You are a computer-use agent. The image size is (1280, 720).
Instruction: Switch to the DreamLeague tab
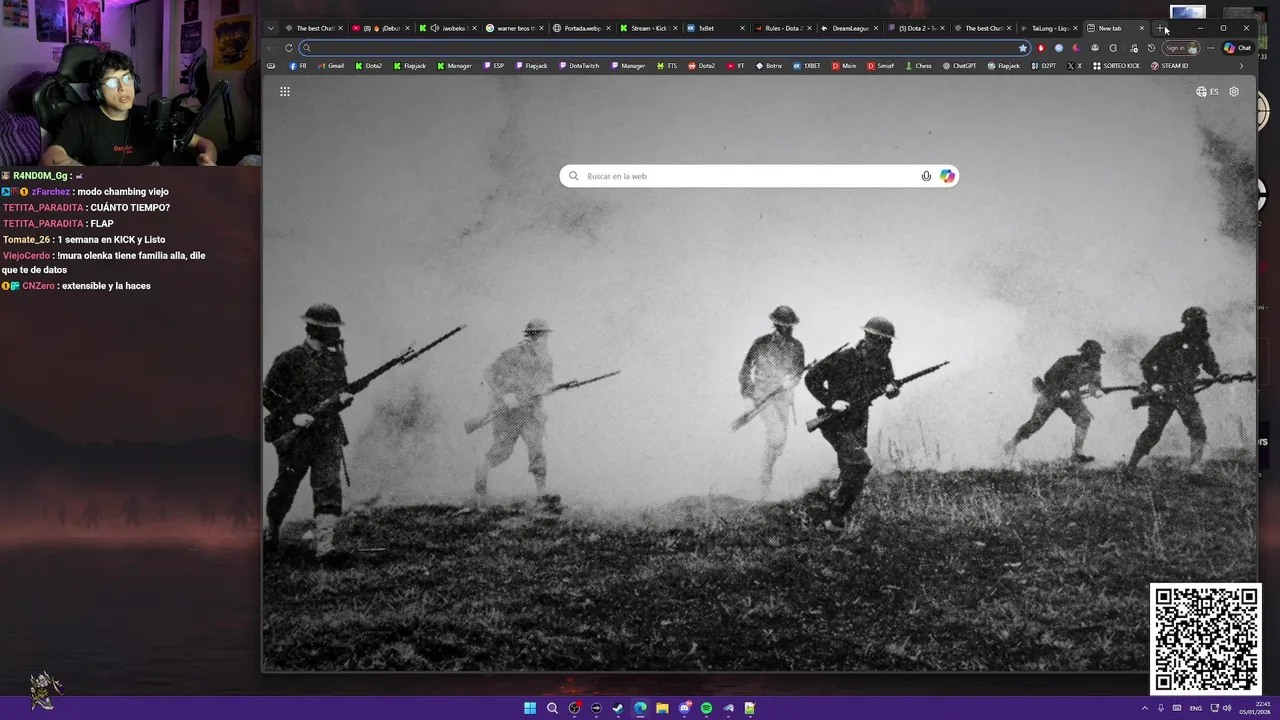850,28
